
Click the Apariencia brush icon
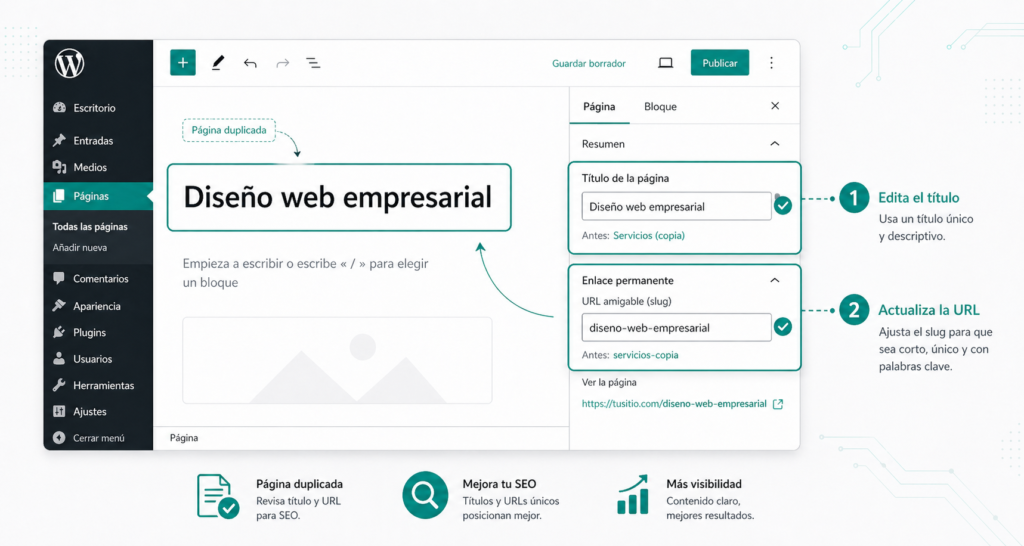coord(59,306)
